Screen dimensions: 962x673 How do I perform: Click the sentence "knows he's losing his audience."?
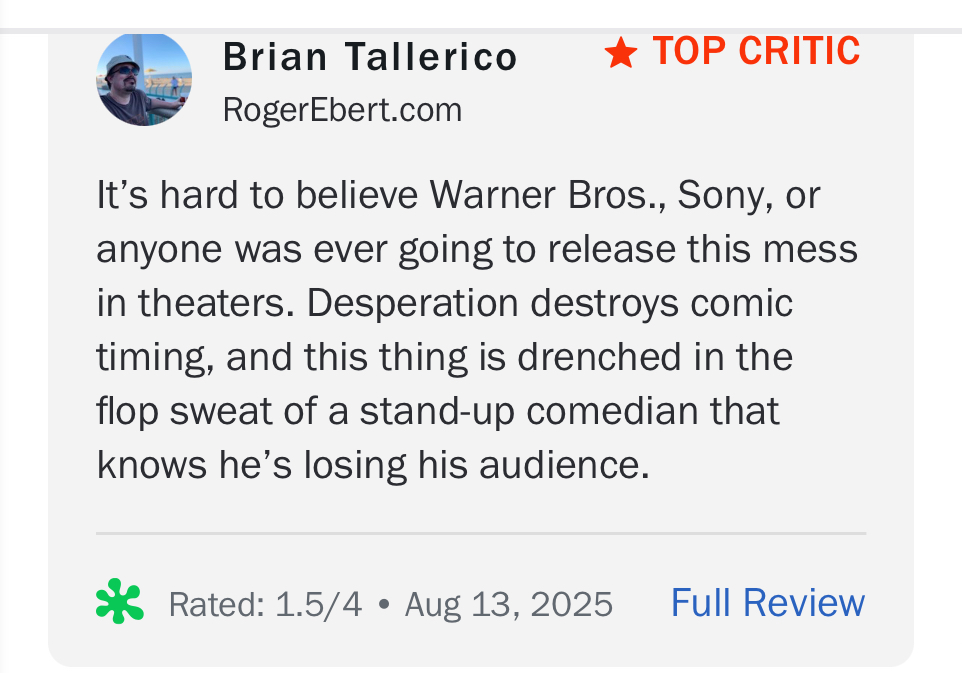pos(373,465)
